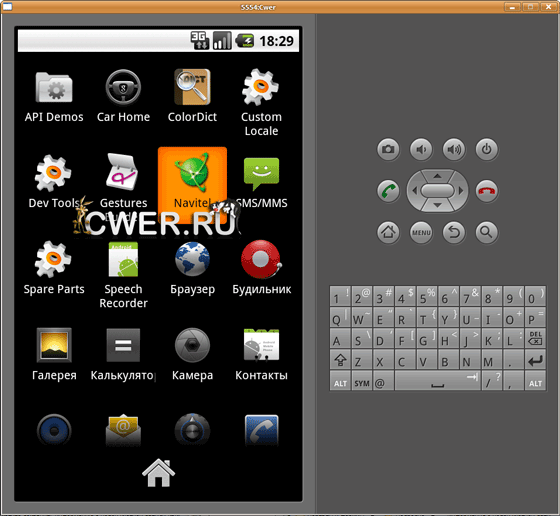Click the D-pad left arrow

click(414, 191)
